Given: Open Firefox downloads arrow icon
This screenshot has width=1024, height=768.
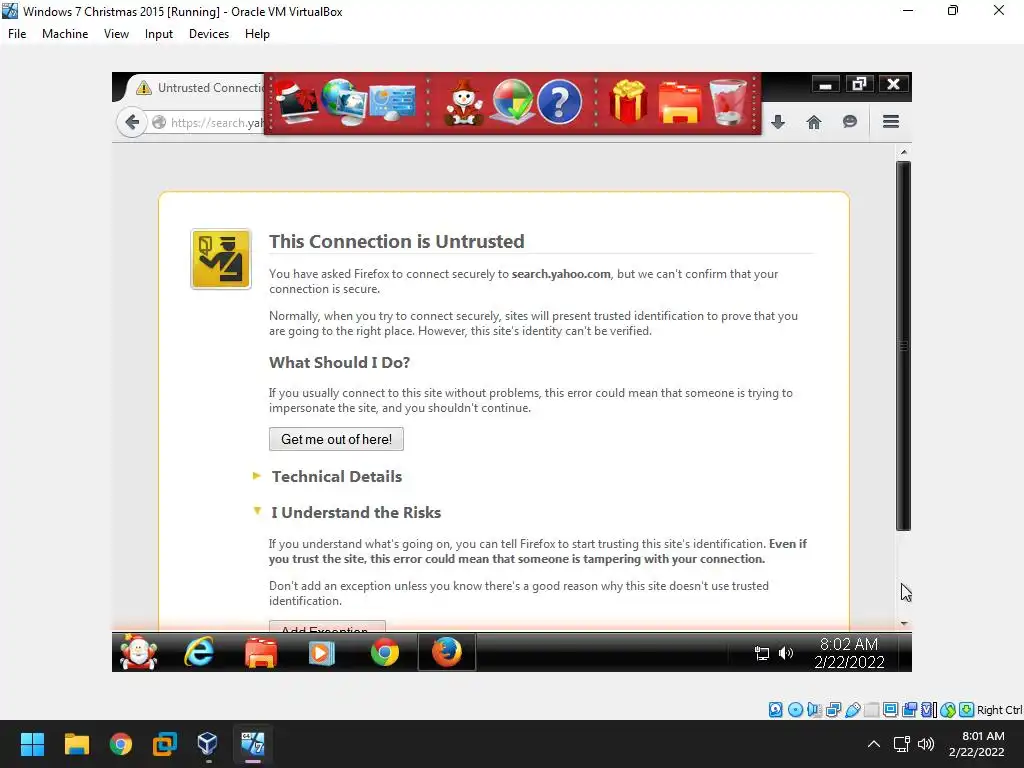Looking at the screenshot, I should click(x=778, y=122).
